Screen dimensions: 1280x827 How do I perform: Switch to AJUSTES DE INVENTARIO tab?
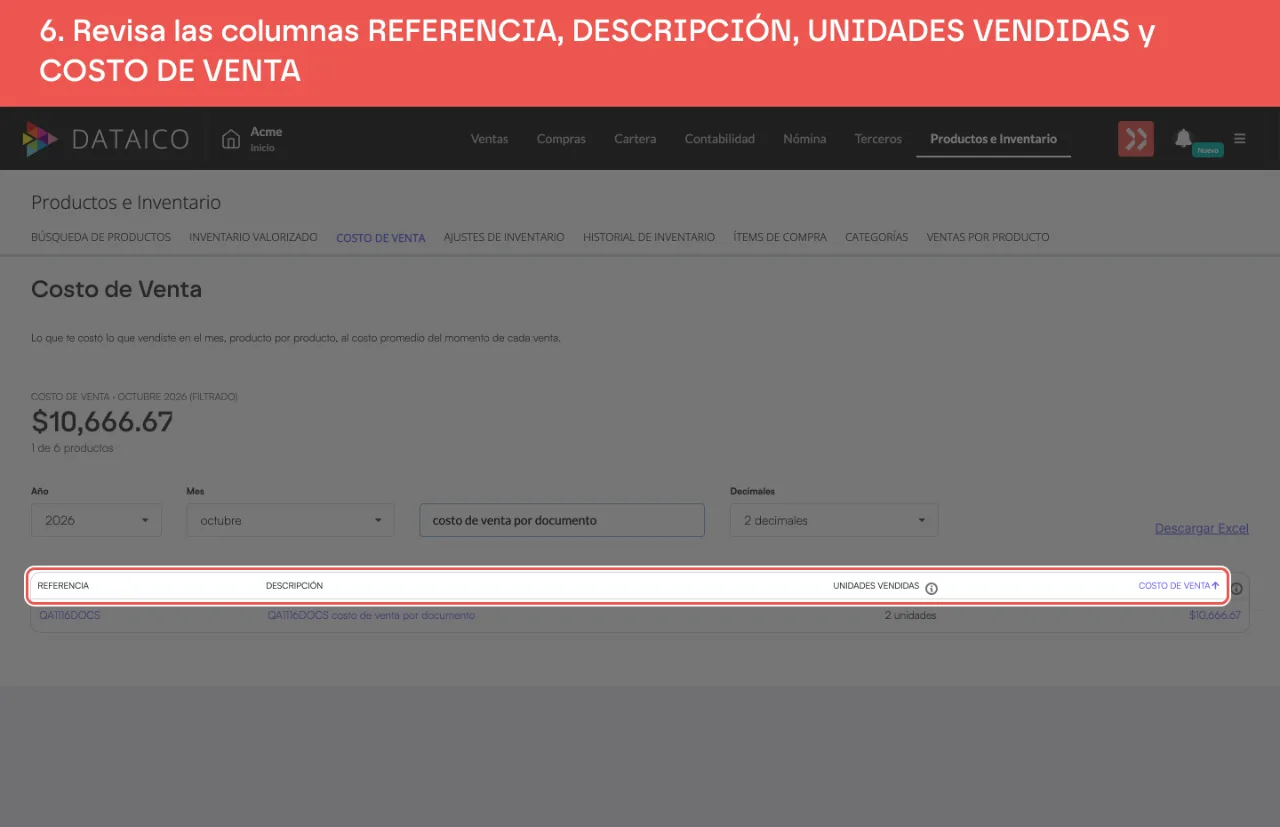tap(504, 237)
